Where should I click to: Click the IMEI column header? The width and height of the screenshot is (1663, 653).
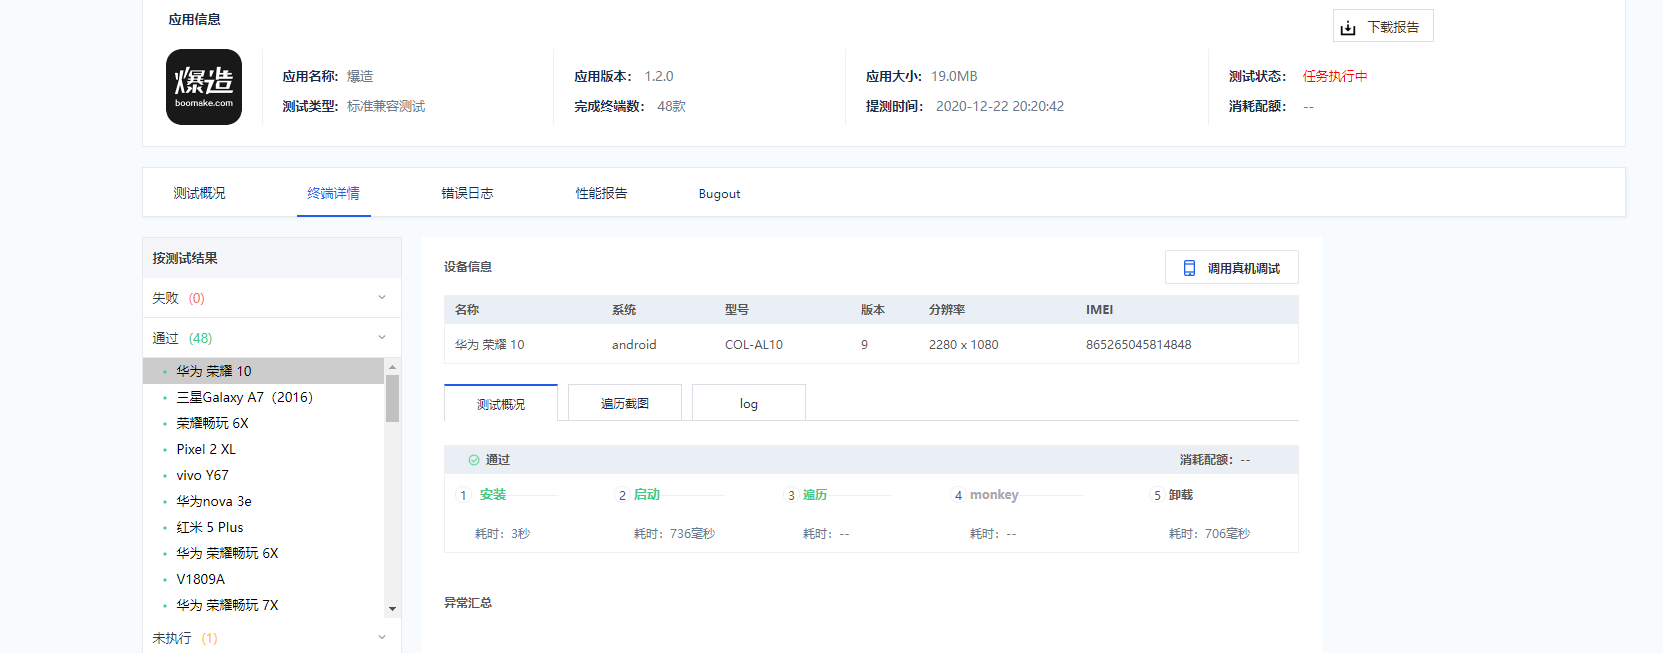tap(1099, 310)
